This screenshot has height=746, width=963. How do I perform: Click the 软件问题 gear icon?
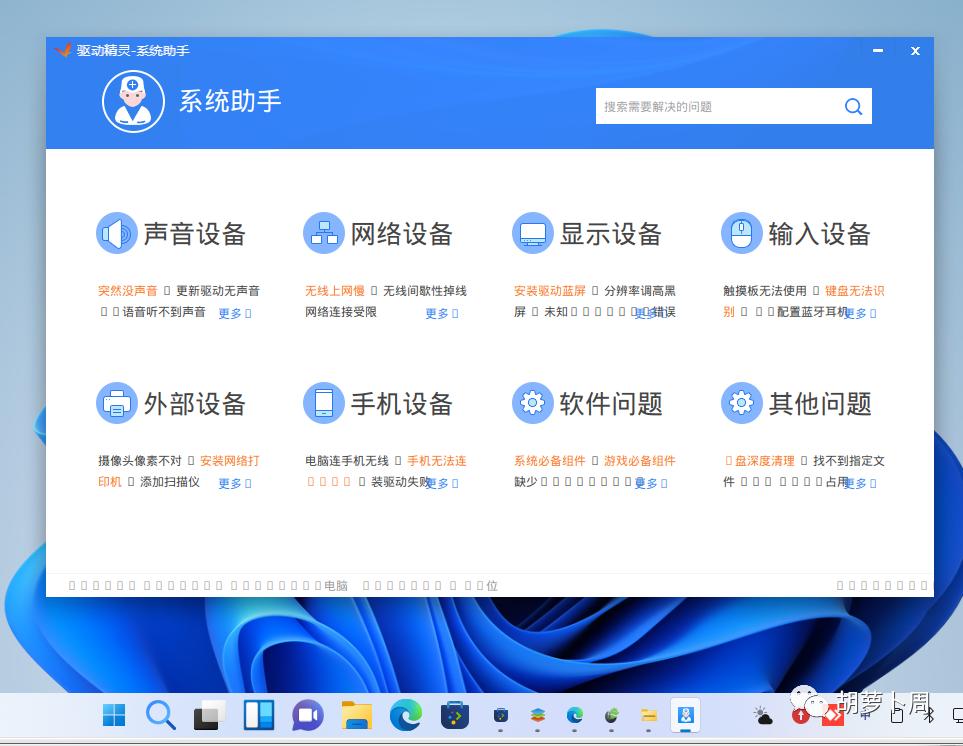pyautogui.click(x=534, y=402)
